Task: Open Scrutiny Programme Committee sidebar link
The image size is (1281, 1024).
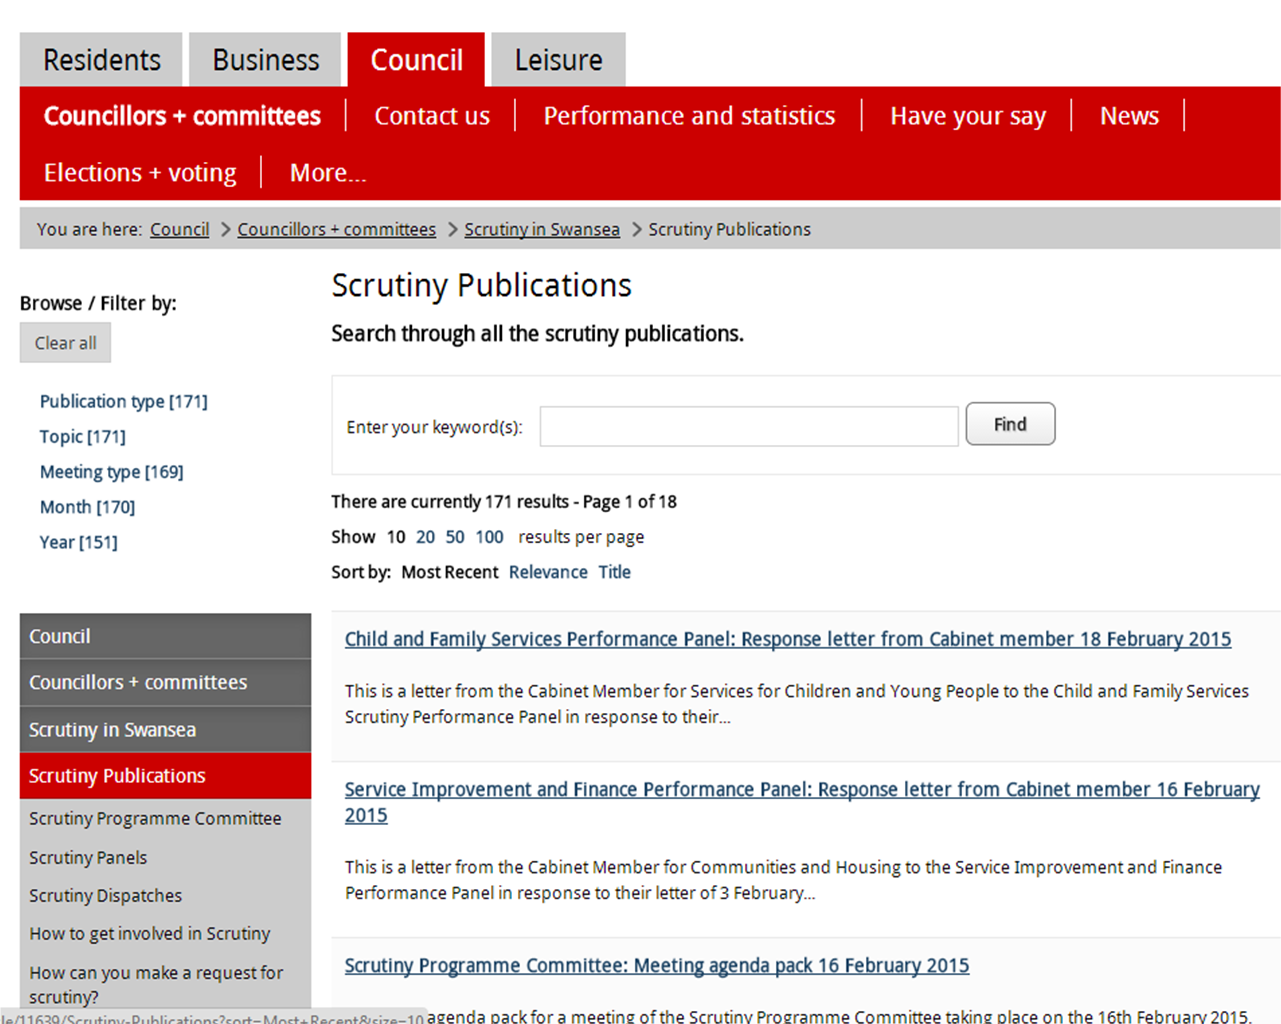Action: point(155,818)
